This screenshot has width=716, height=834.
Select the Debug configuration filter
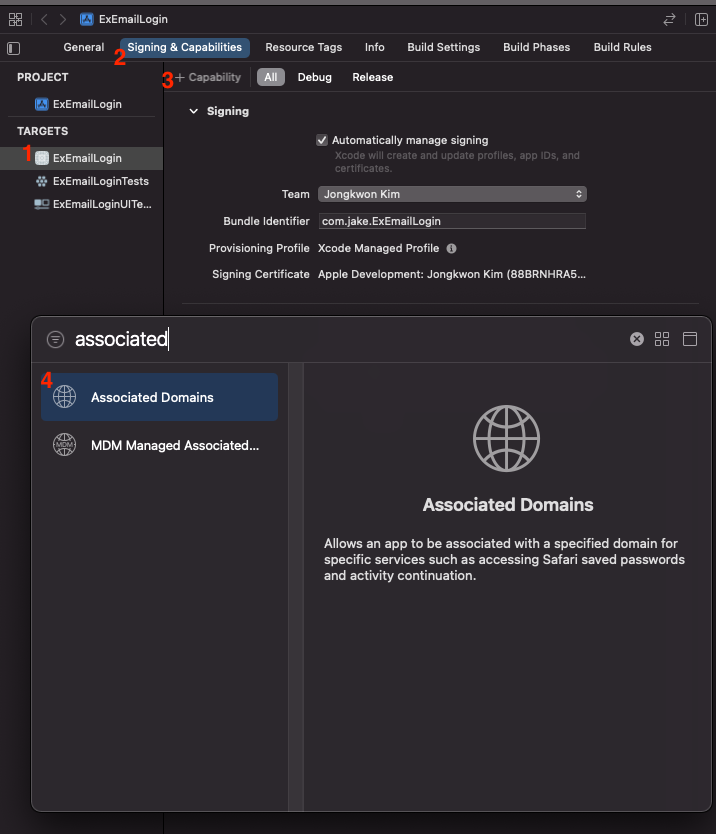(314, 77)
